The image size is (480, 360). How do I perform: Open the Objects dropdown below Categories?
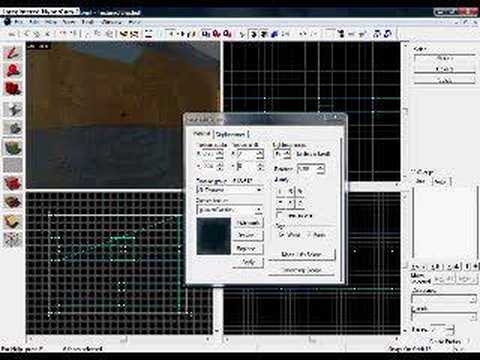444,317
